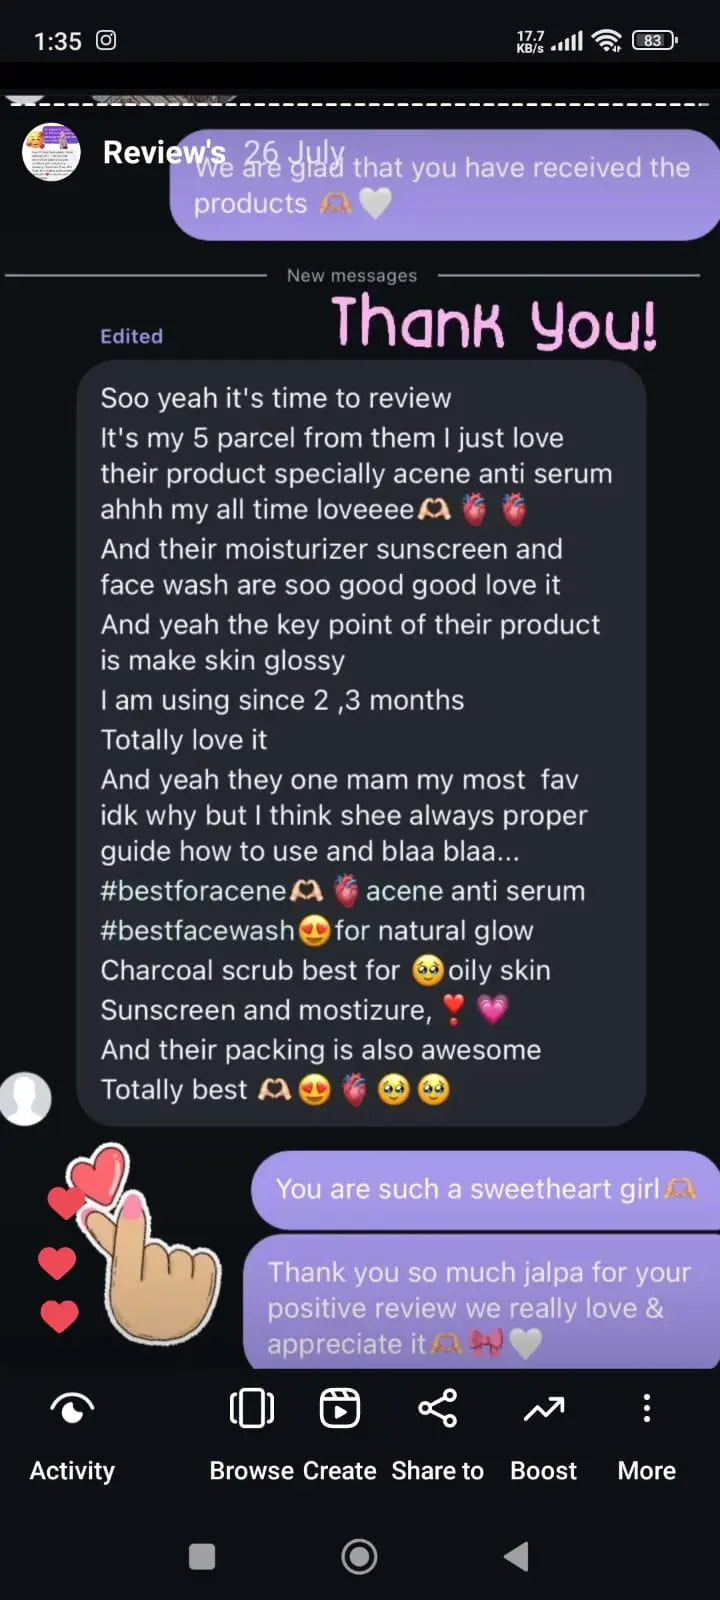
Task: Tap the grey sender avatar beside review
Action: pos(25,1098)
